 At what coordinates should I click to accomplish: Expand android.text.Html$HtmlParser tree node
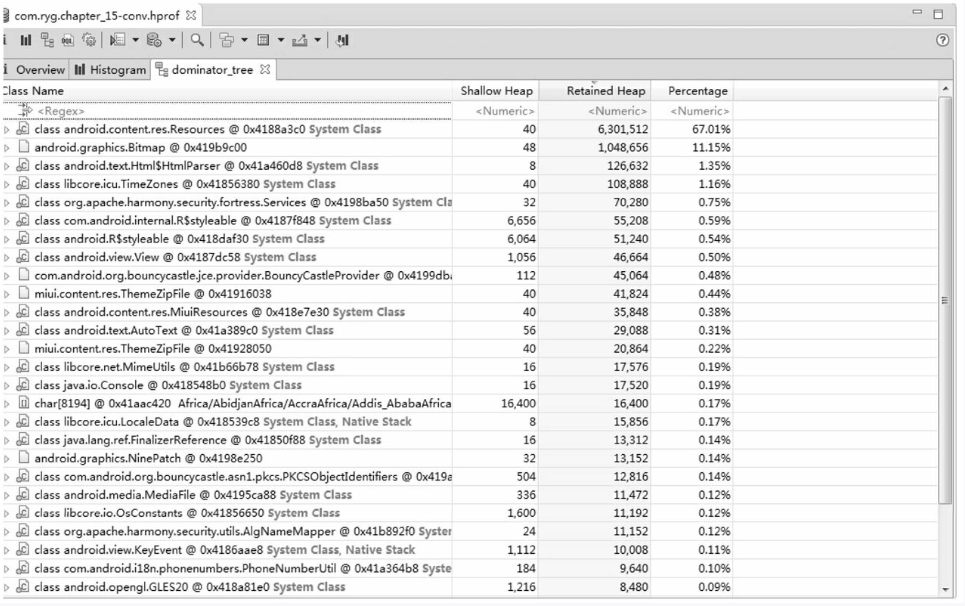tap(7, 166)
